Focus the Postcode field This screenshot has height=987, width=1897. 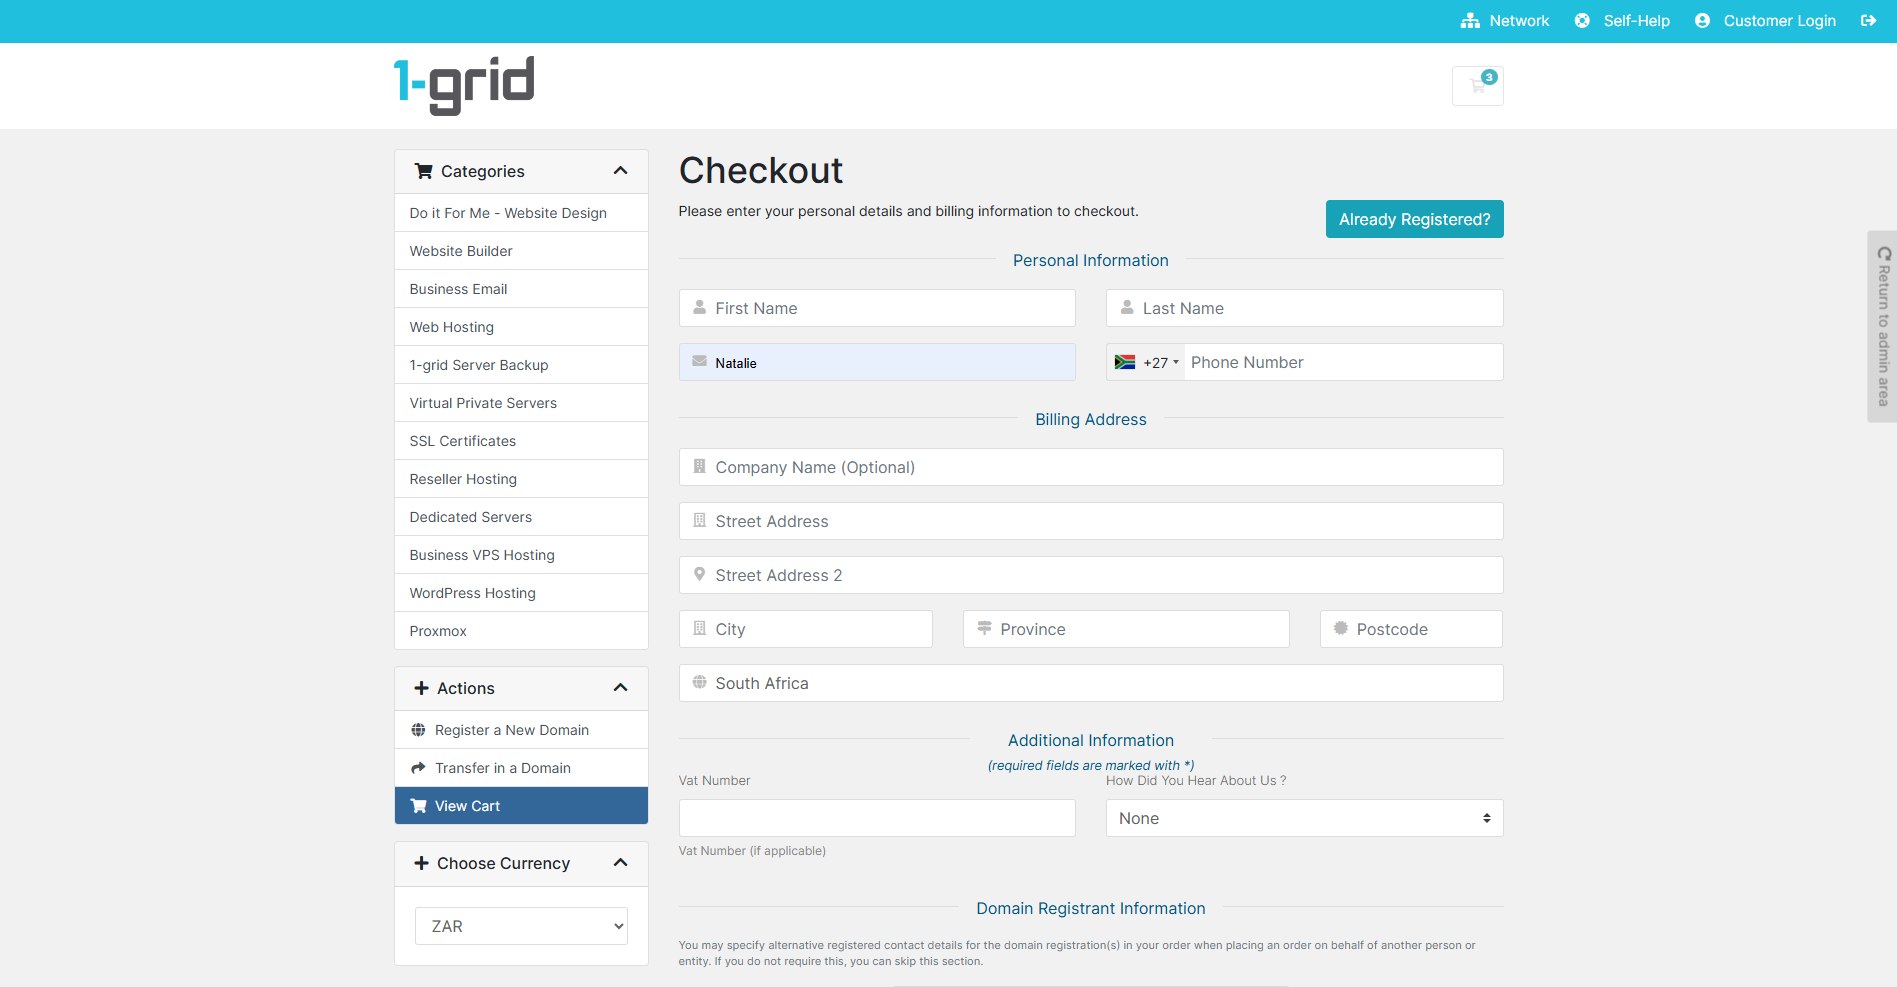coord(1411,629)
